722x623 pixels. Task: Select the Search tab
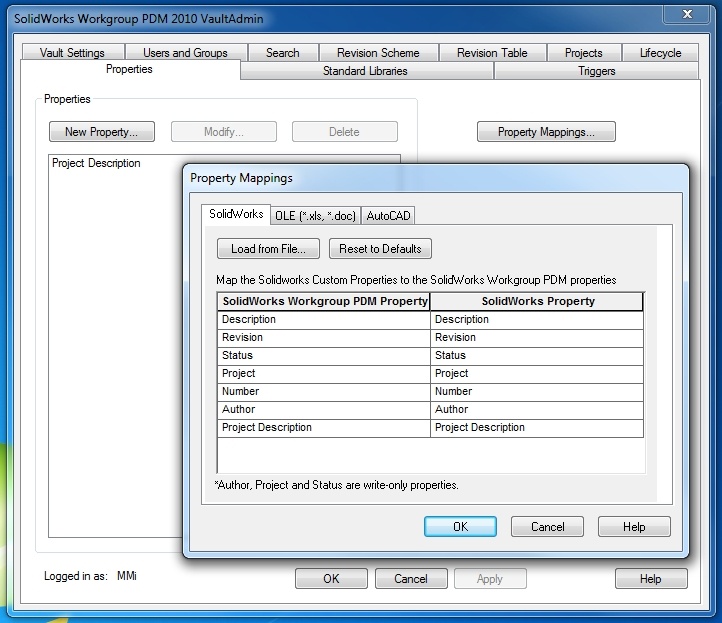(283, 52)
